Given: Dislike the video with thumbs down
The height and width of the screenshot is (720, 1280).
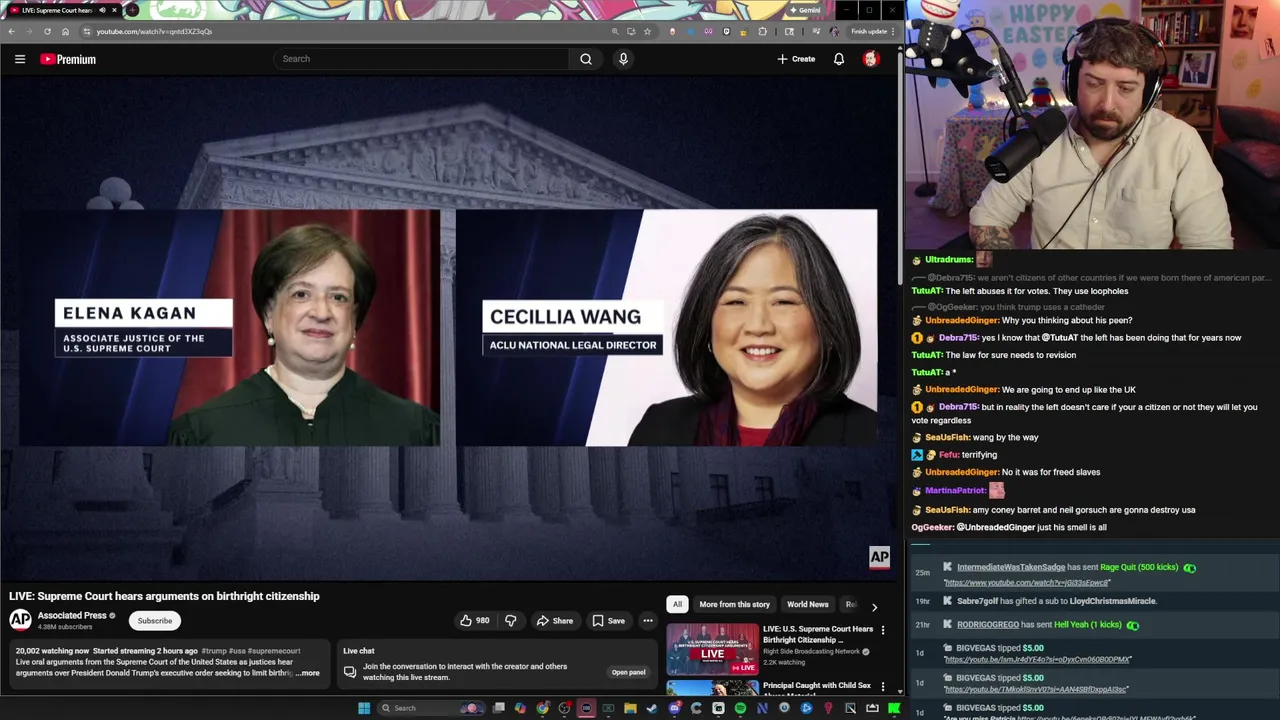Looking at the screenshot, I should [x=511, y=621].
